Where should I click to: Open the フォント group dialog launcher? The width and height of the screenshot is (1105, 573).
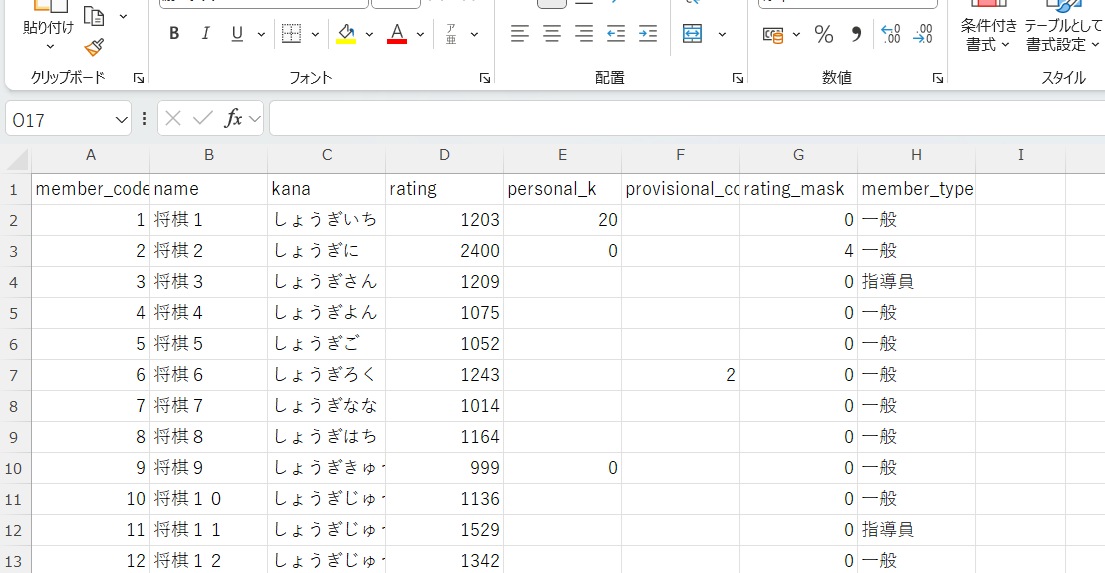click(x=484, y=78)
